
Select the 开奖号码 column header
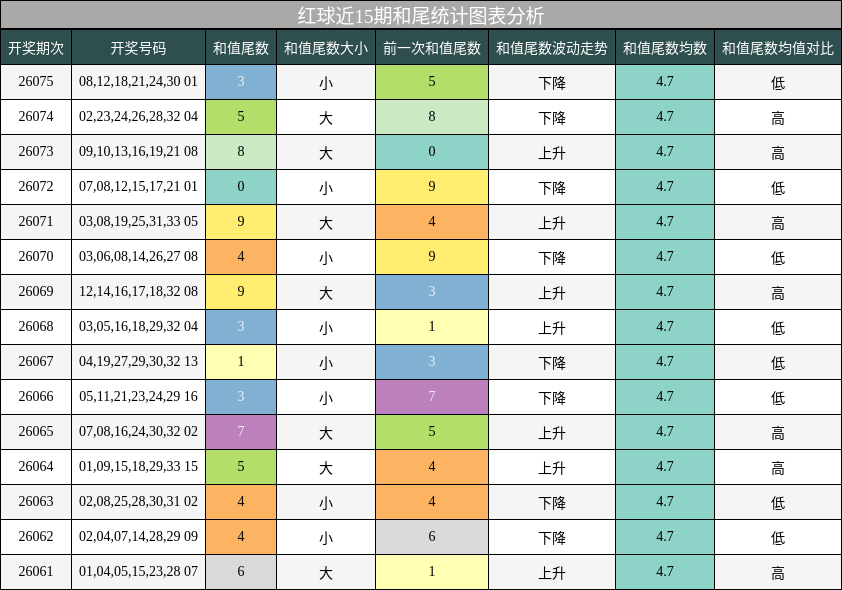click(139, 48)
